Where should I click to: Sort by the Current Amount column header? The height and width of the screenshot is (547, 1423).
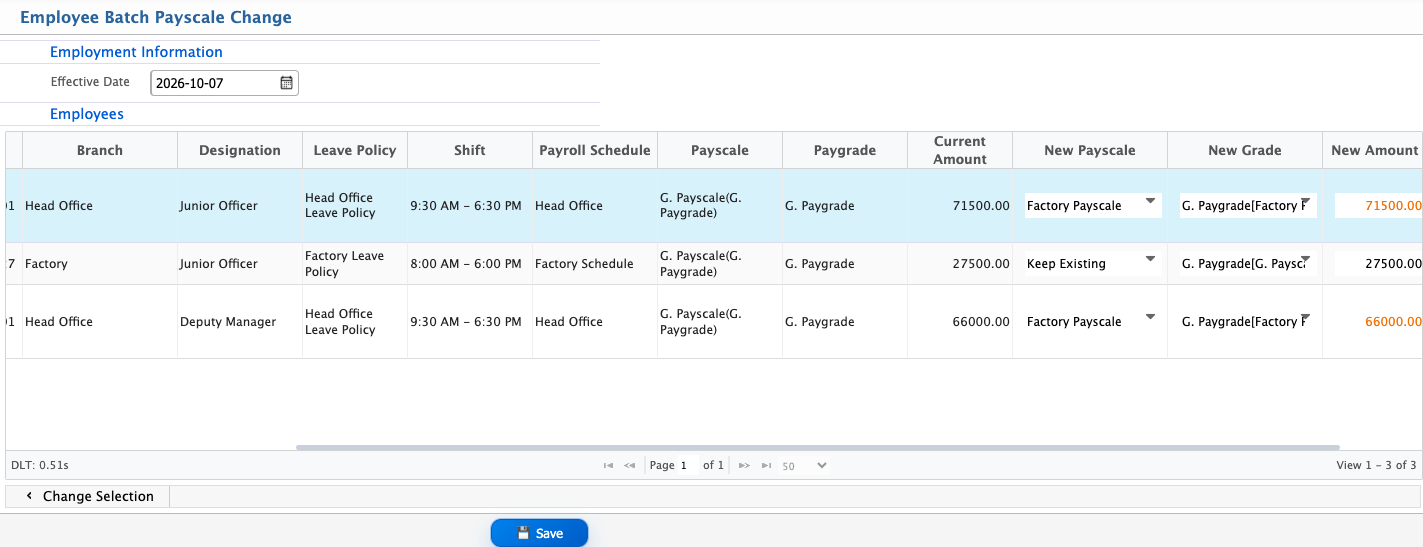960,150
